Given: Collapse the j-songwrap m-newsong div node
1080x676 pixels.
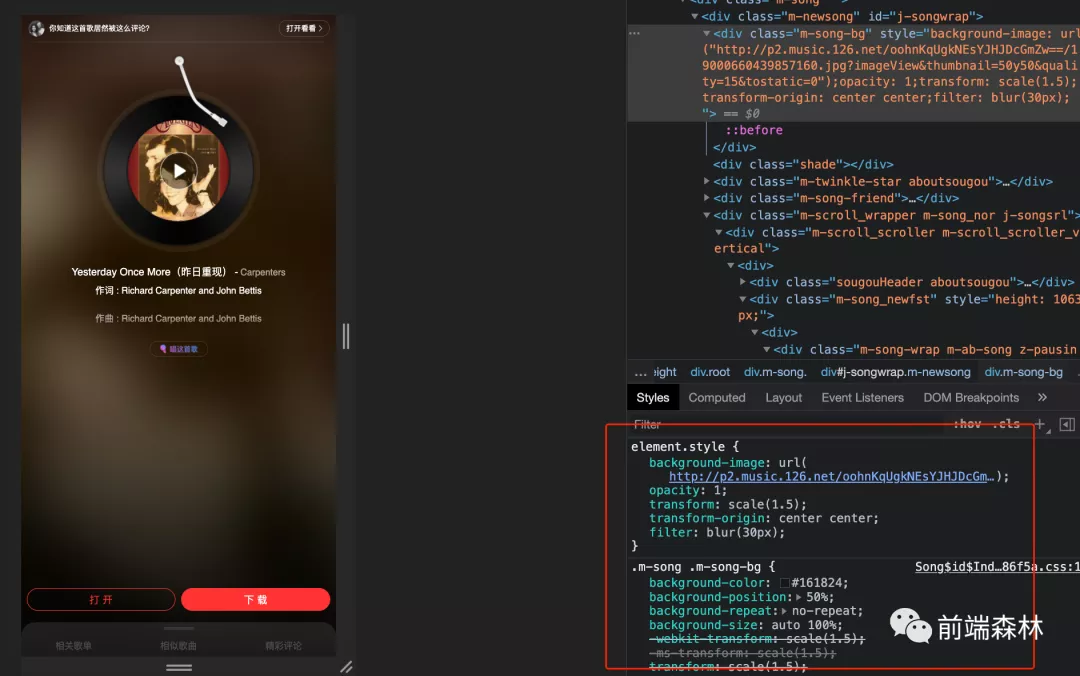Looking at the screenshot, I should [x=695, y=16].
